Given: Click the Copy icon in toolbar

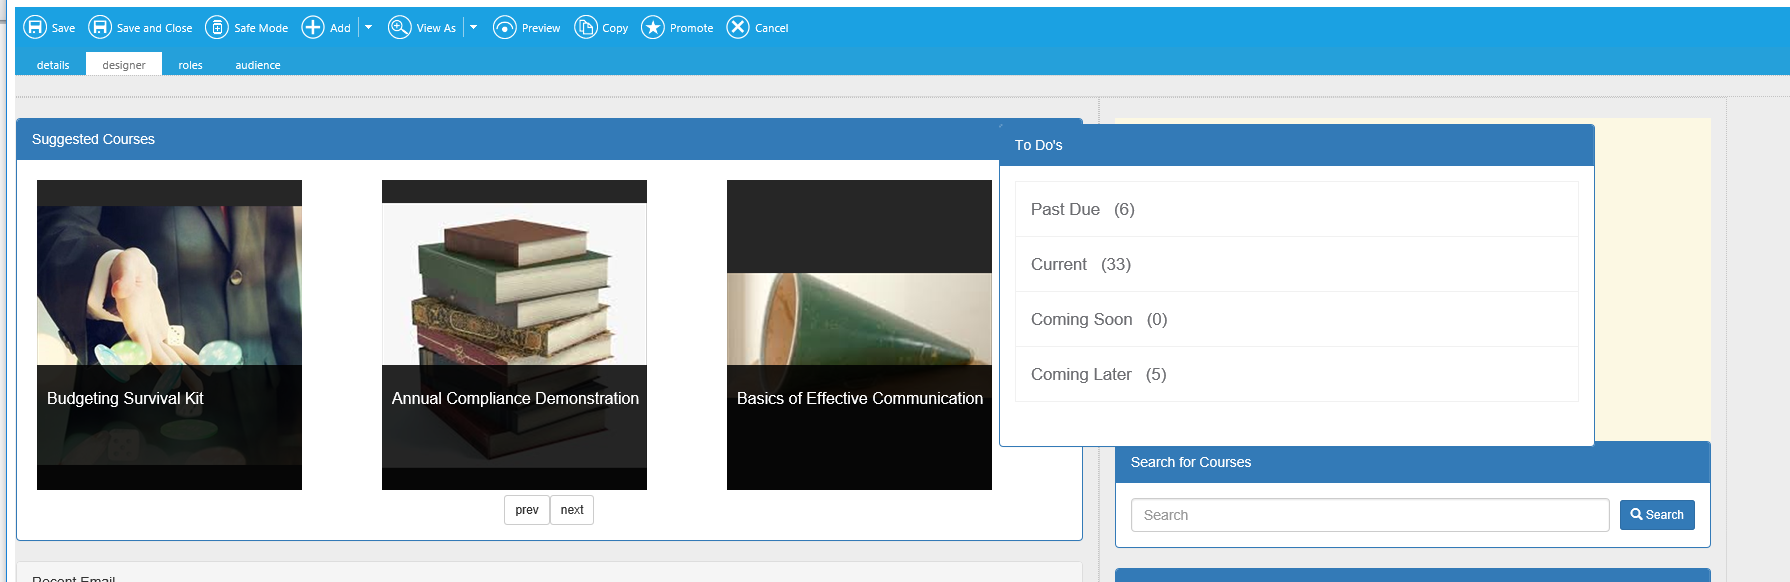Looking at the screenshot, I should (x=585, y=27).
